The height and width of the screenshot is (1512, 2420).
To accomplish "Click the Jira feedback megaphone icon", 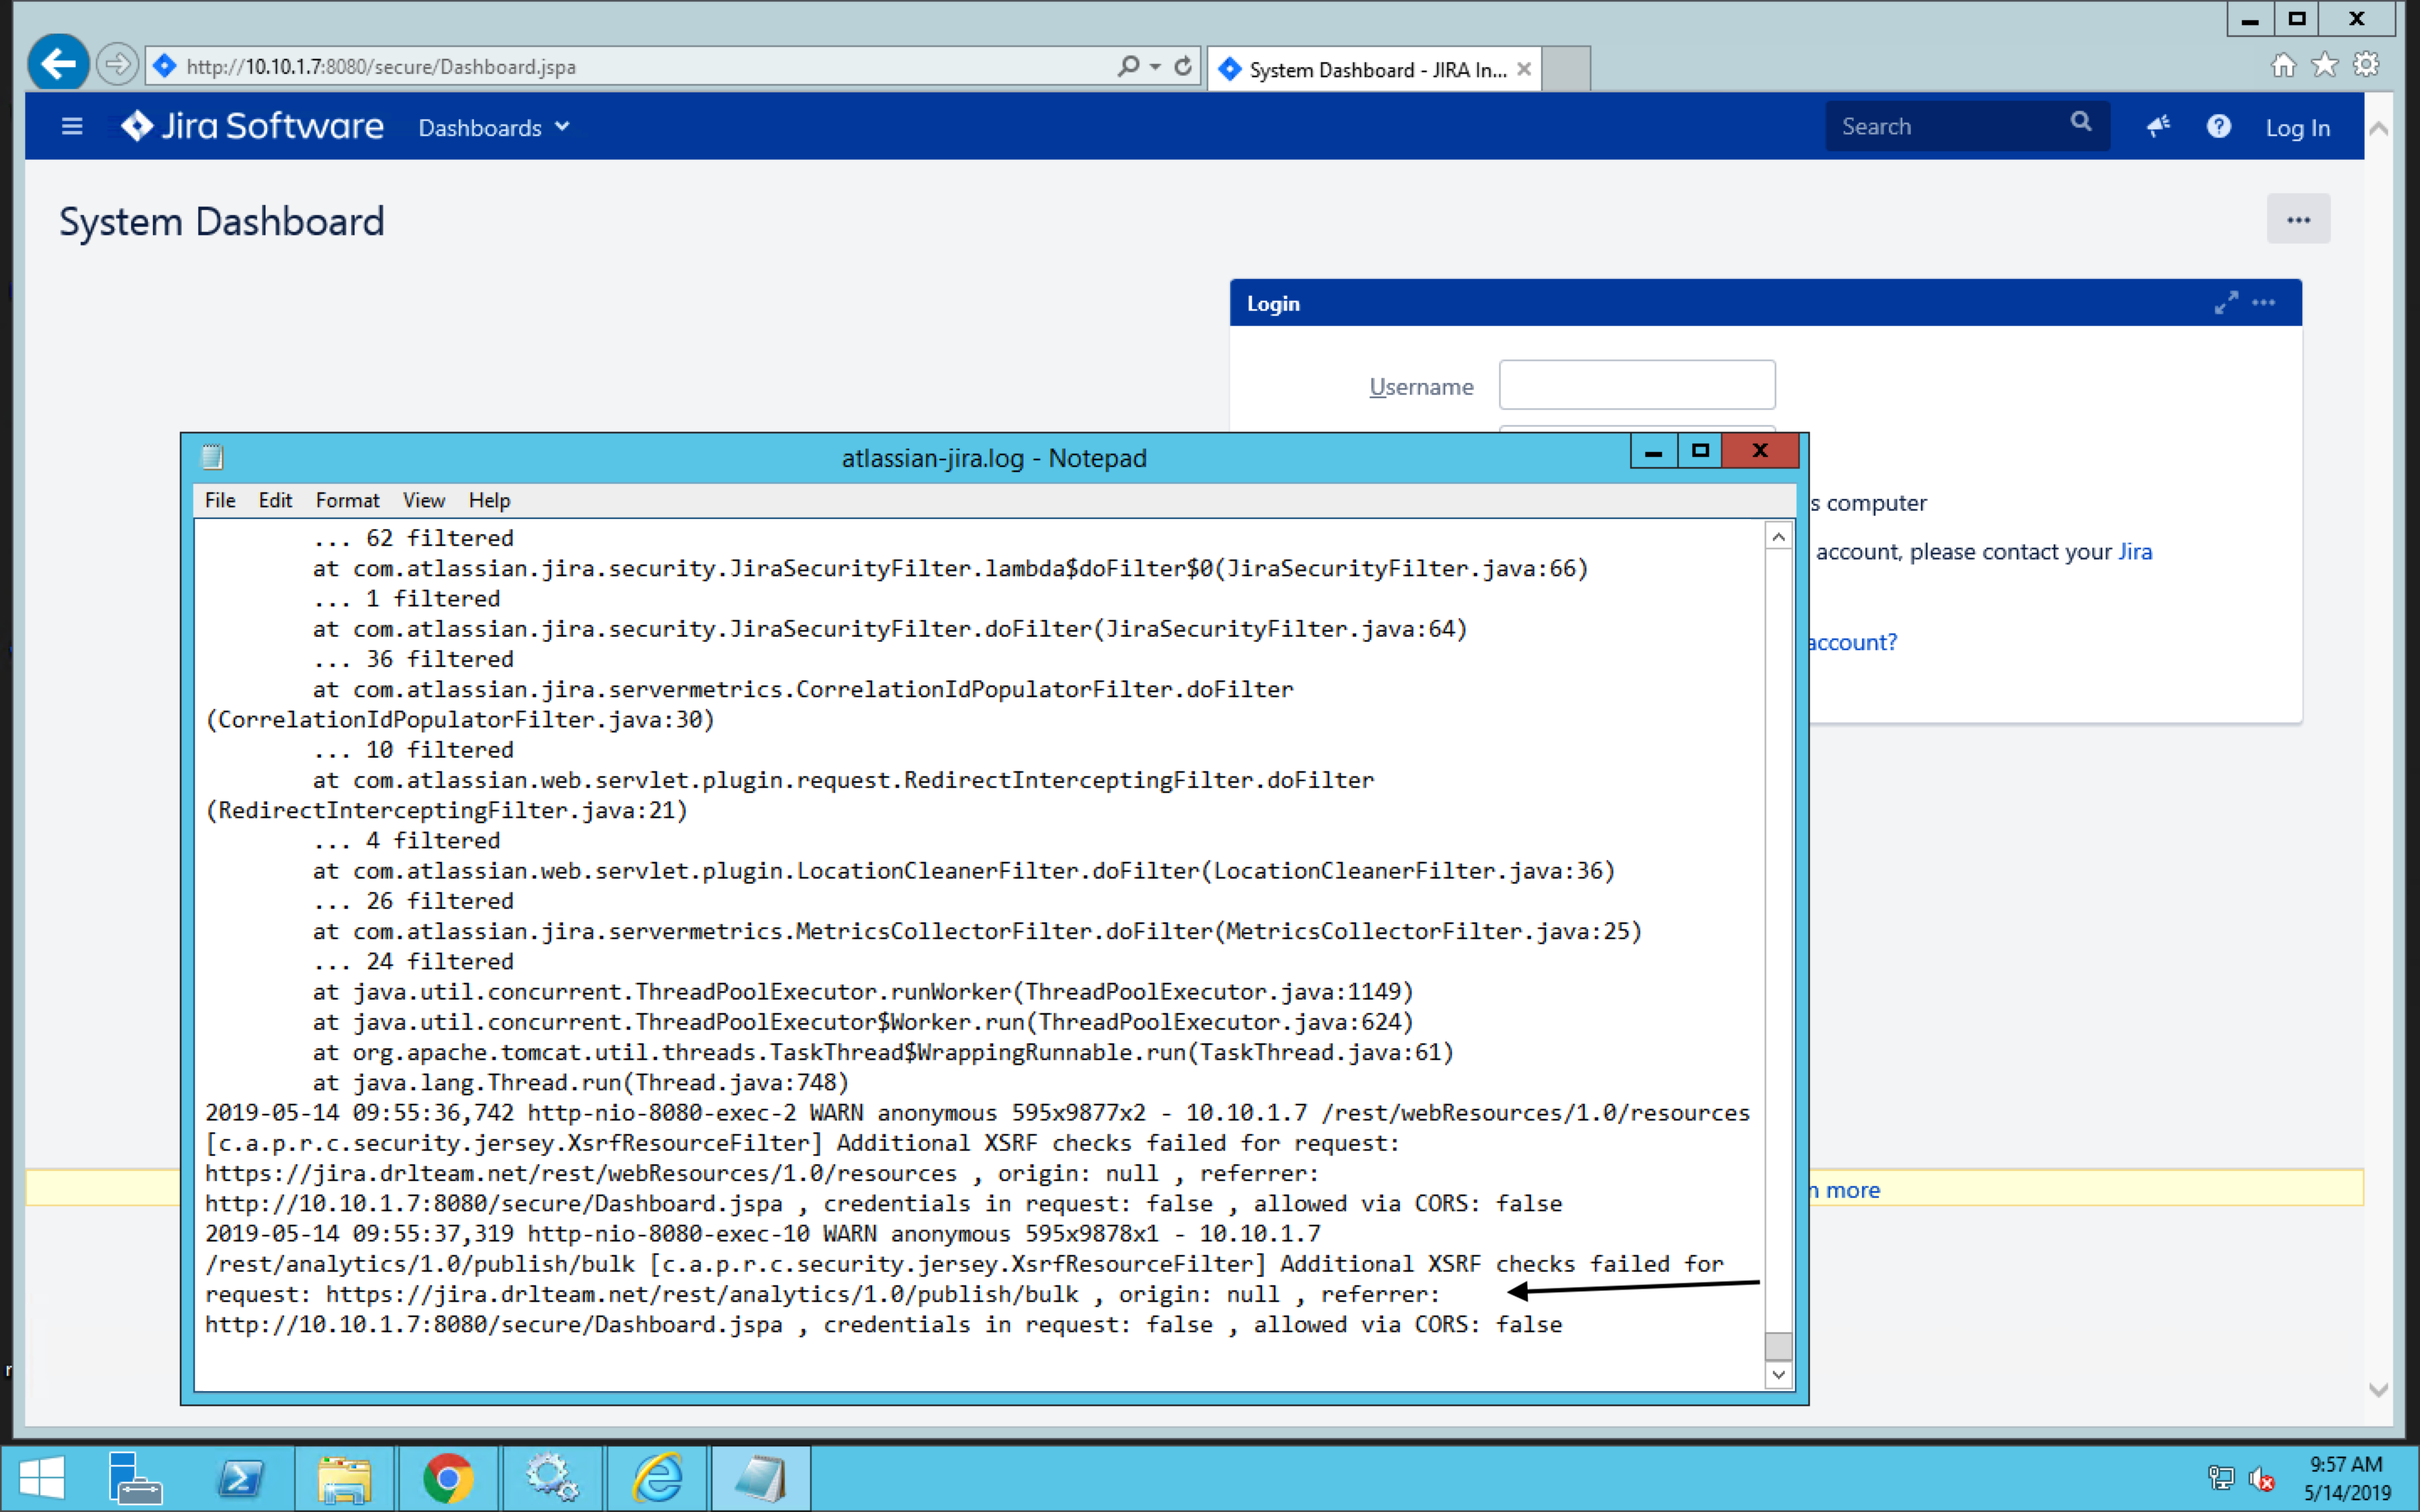I will (2158, 126).
